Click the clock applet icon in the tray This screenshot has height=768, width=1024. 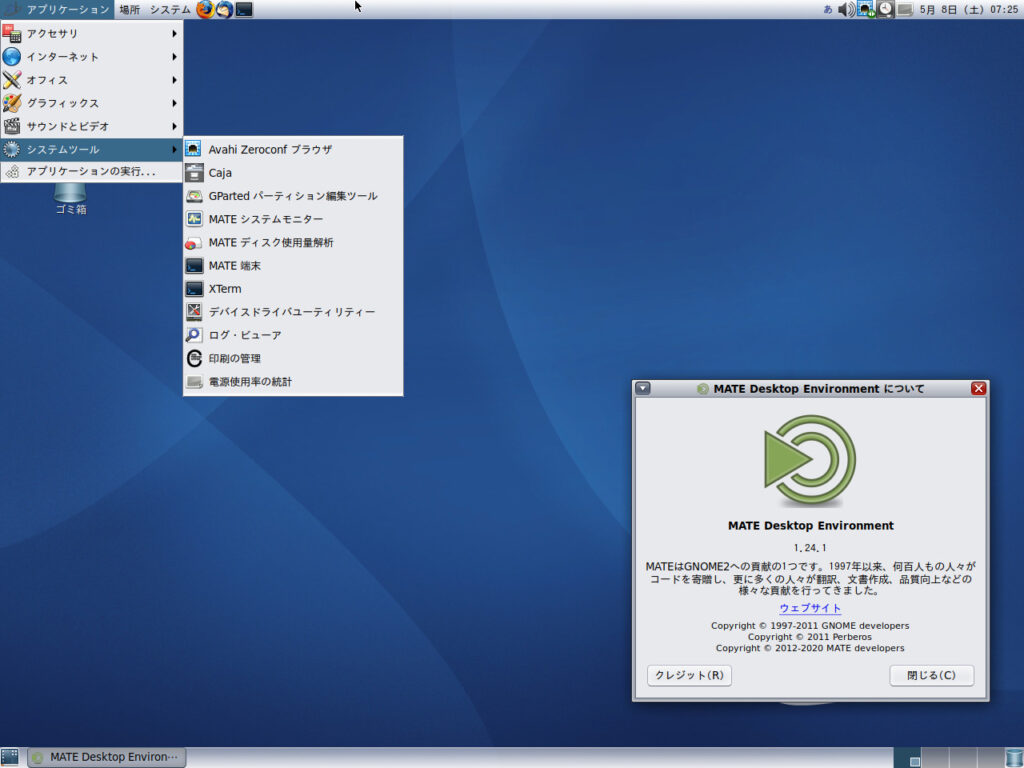[x=884, y=8]
